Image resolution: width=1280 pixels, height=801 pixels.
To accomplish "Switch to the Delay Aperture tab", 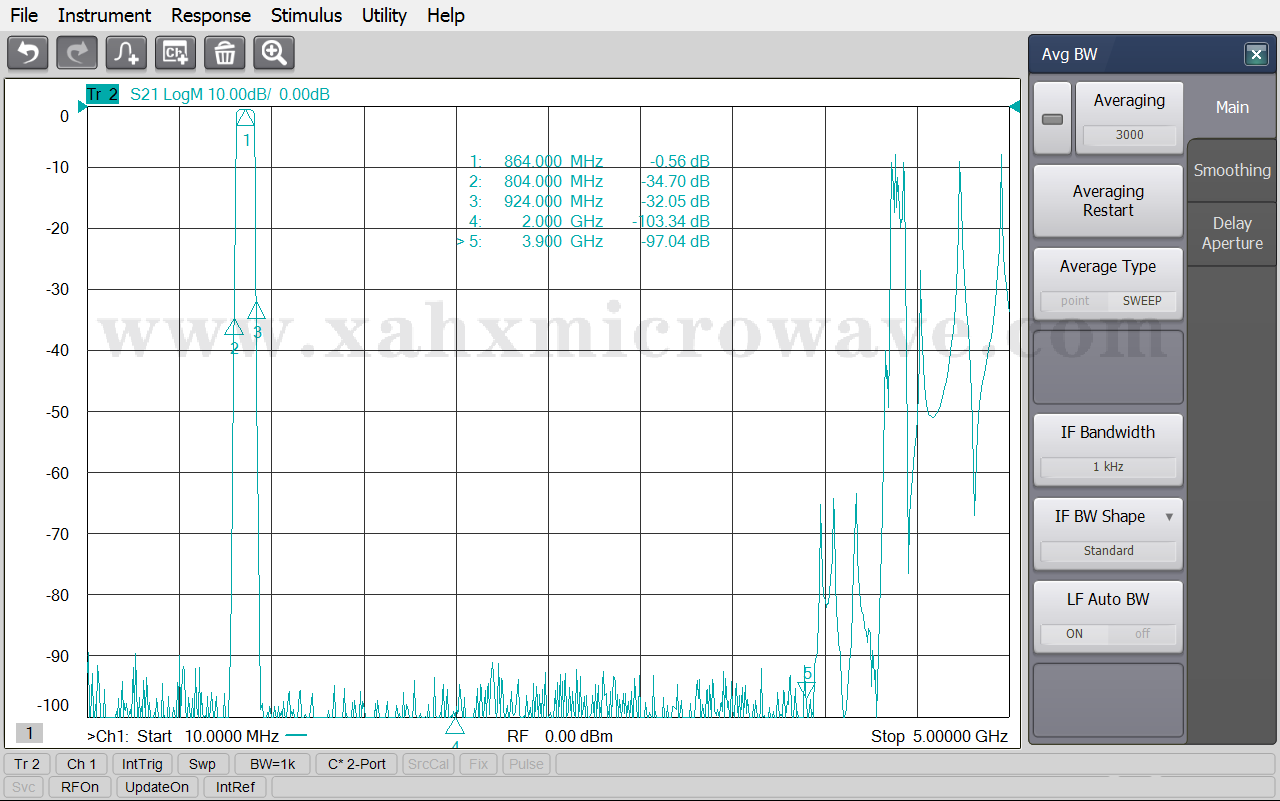I will (x=1232, y=233).
